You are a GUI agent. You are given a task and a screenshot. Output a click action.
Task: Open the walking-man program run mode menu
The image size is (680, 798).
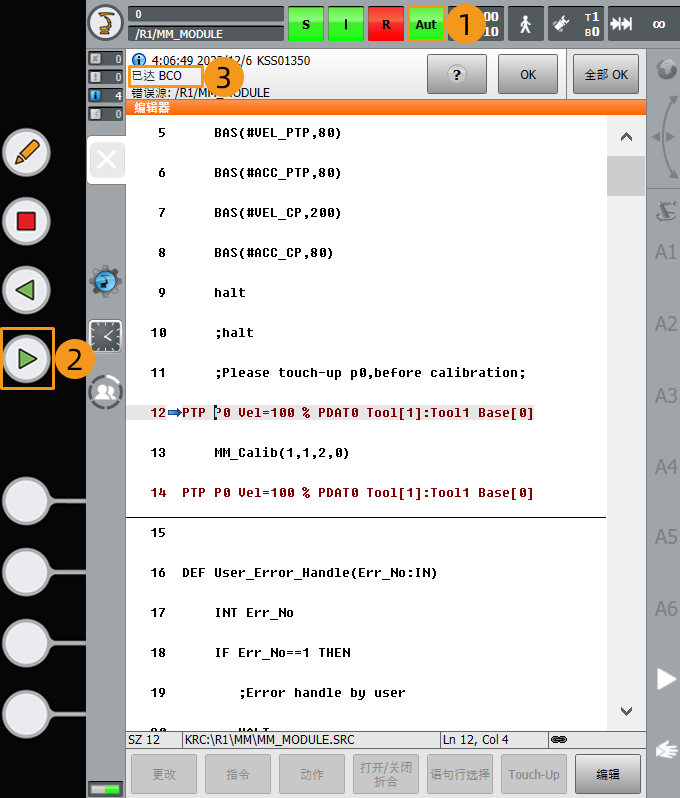tap(526, 24)
